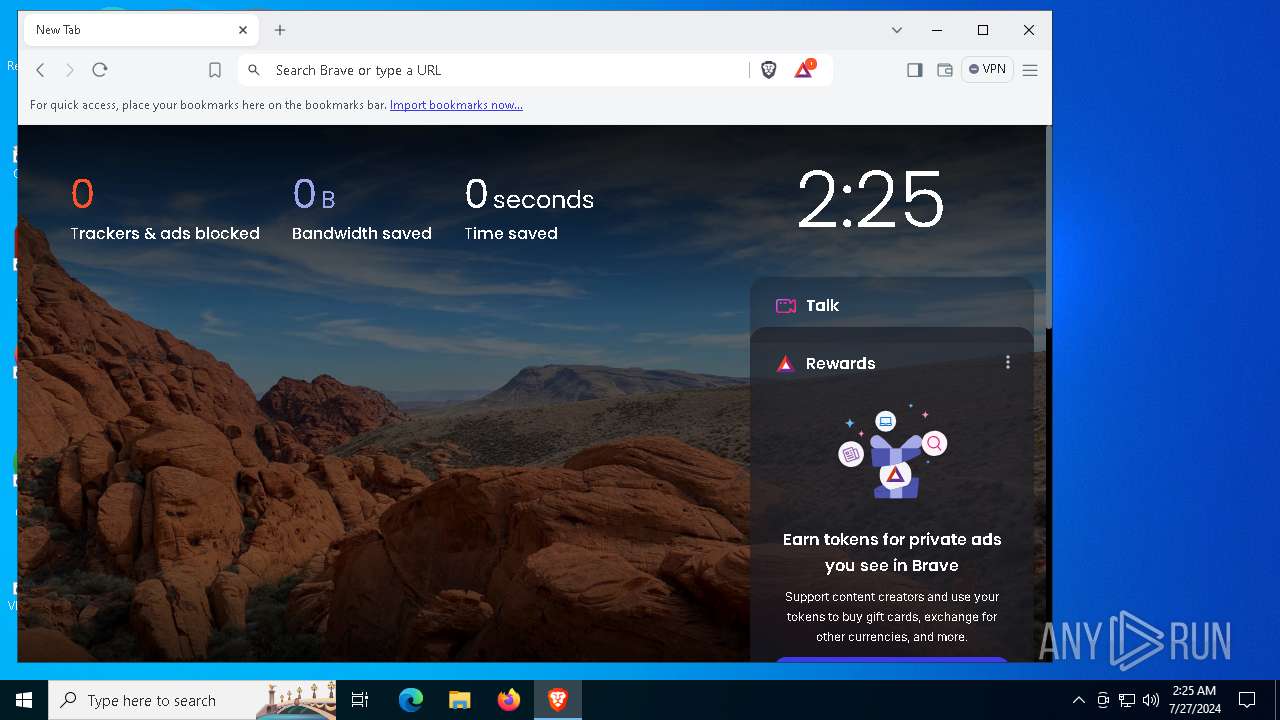This screenshot has height=720, width=1280.
Task: Launch Microsoft Edge from taskbar
Action: click(411, 700)
